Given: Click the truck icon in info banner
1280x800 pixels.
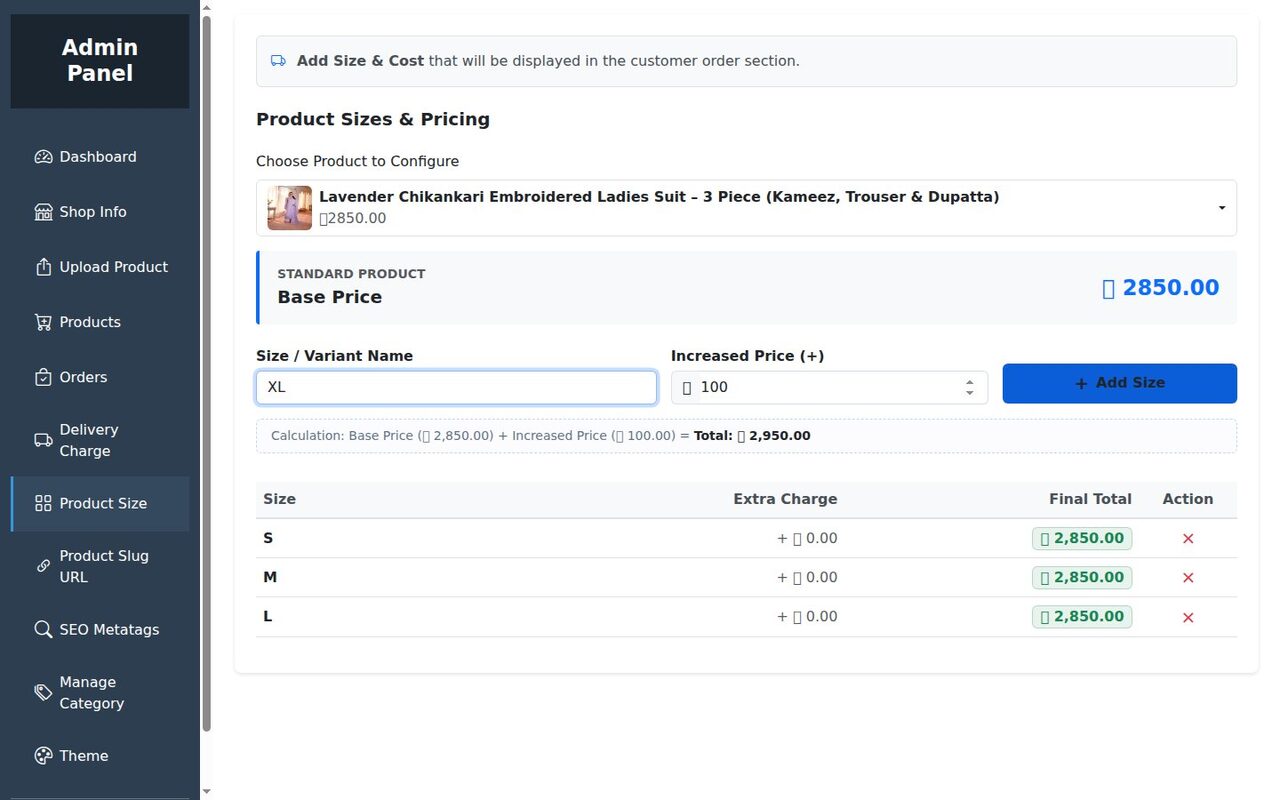Looking at the screenshot, I should [279, 61].
